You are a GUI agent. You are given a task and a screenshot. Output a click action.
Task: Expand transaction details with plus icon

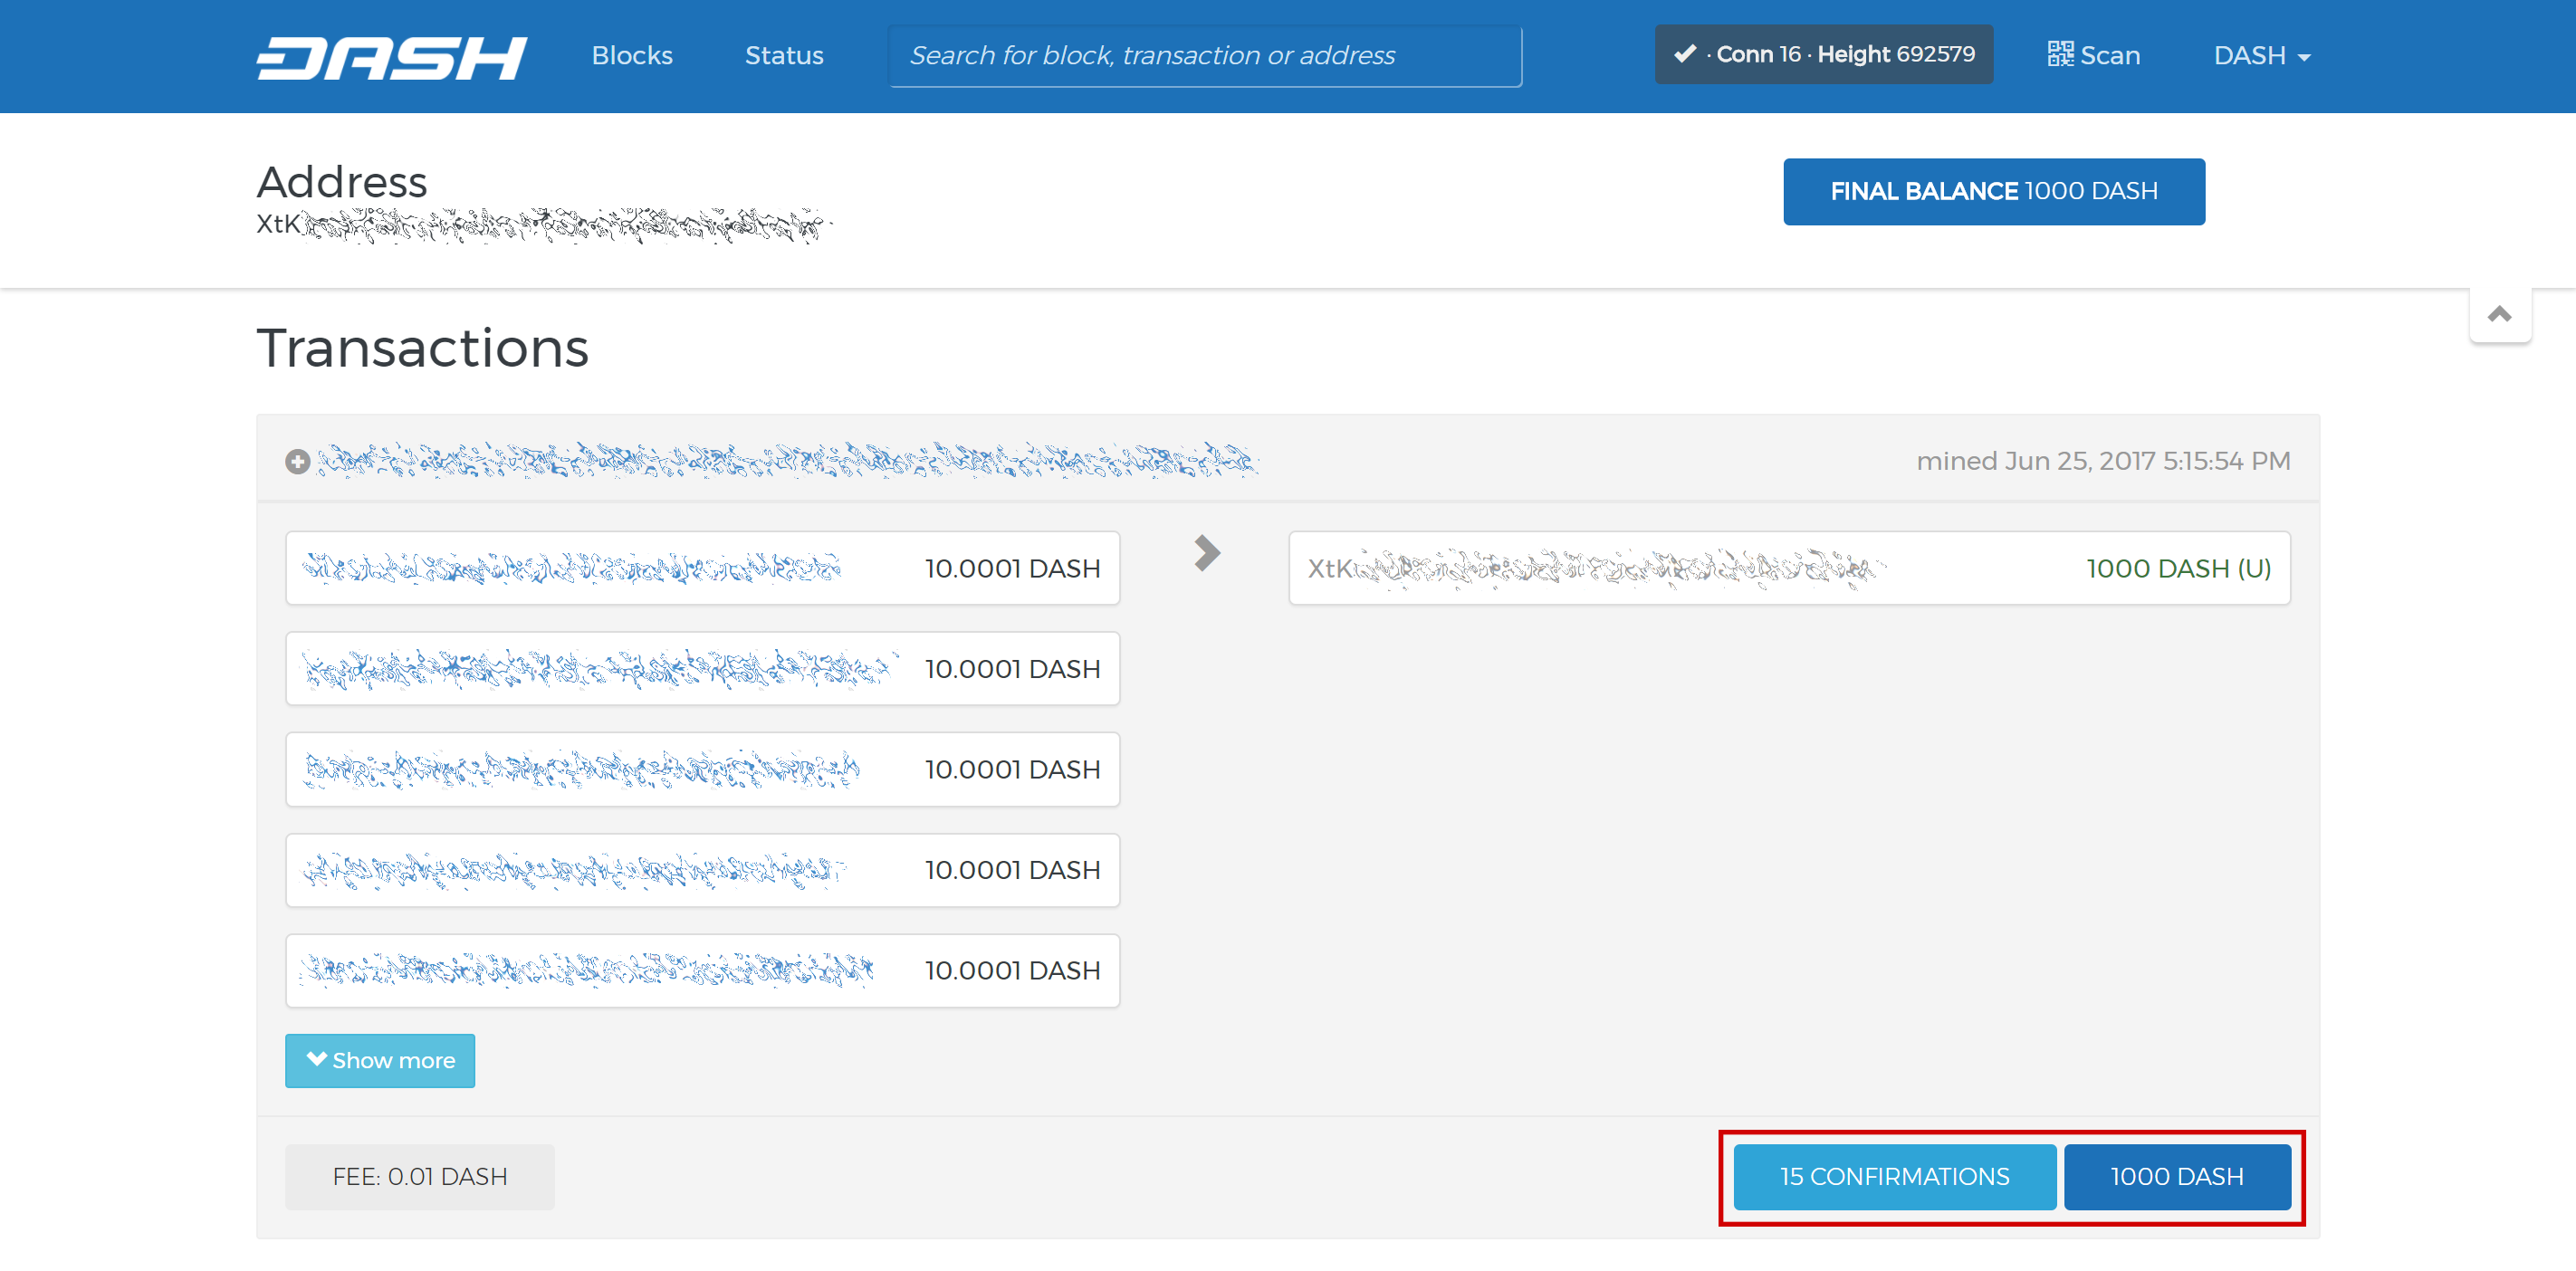[297, 461]
